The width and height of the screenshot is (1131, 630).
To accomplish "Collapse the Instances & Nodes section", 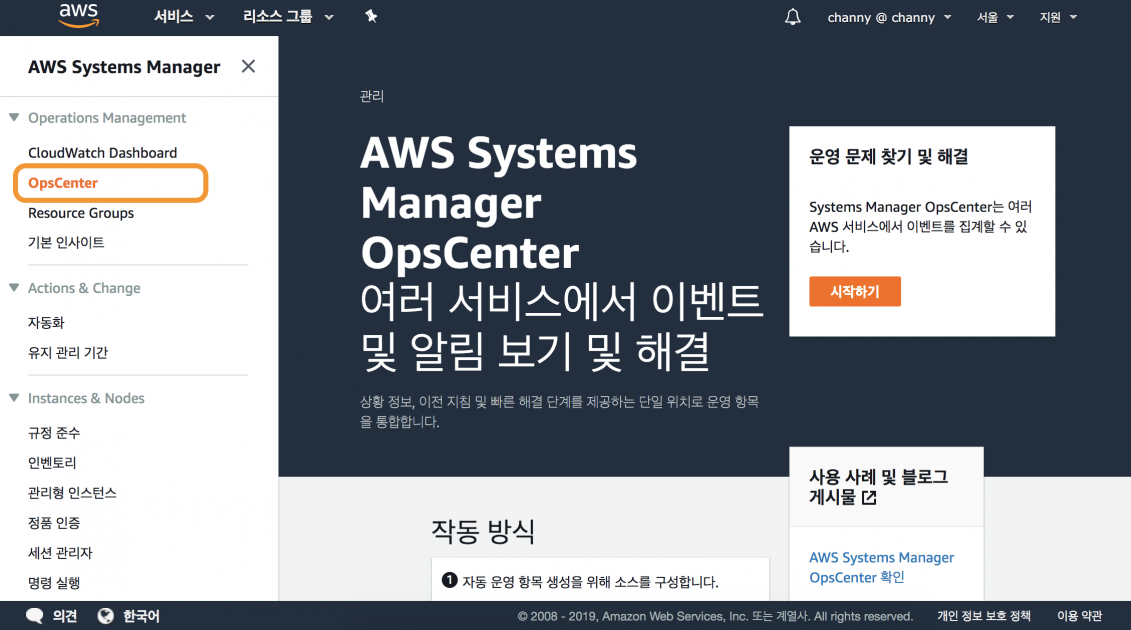I will [x=15, y=398].
